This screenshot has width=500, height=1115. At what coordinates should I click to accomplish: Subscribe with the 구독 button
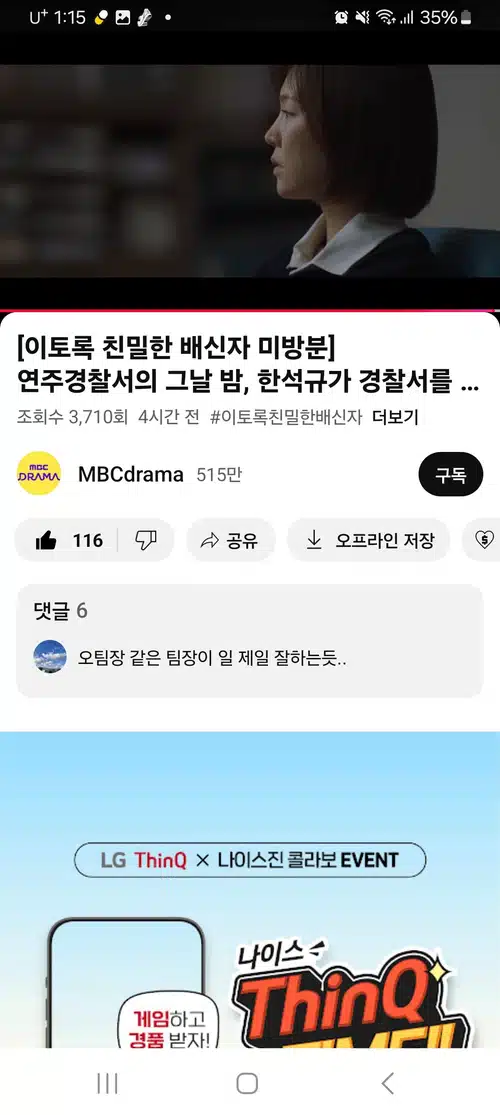pos(451,474)
